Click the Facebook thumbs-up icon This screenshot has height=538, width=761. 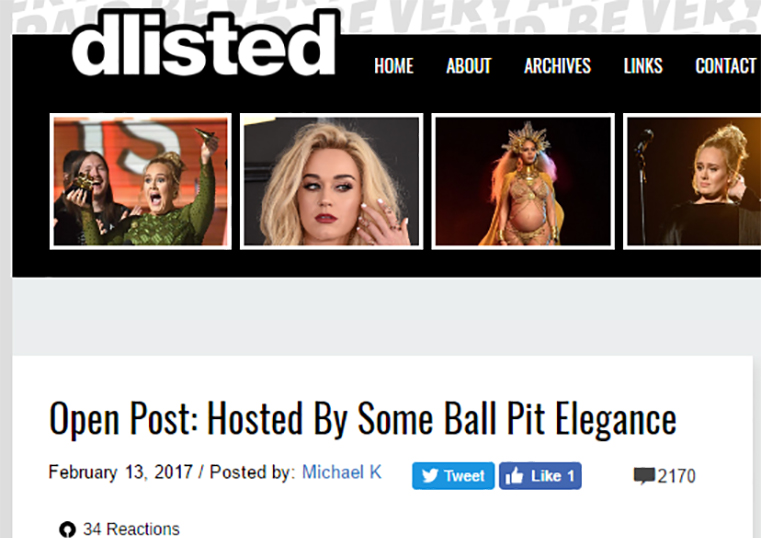[x=514, y=476]
